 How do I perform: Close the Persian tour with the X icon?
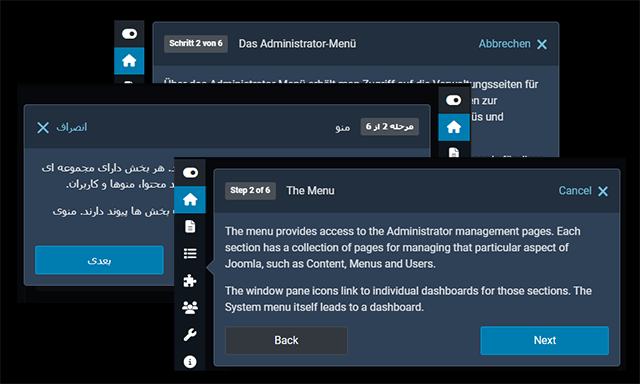43,128
